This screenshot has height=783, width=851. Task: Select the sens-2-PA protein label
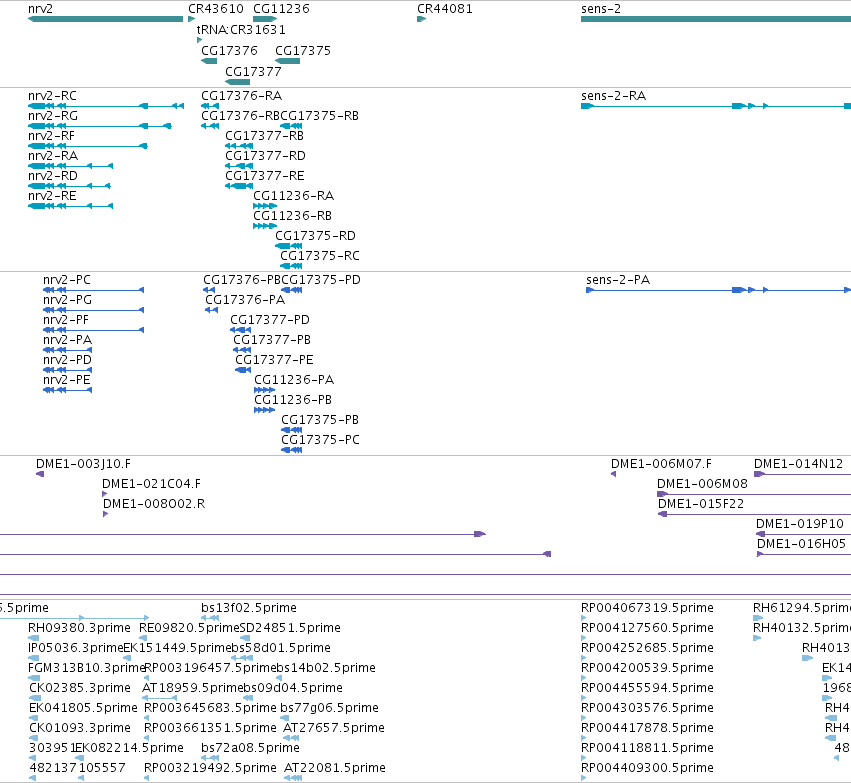click(x=618, y=280)
